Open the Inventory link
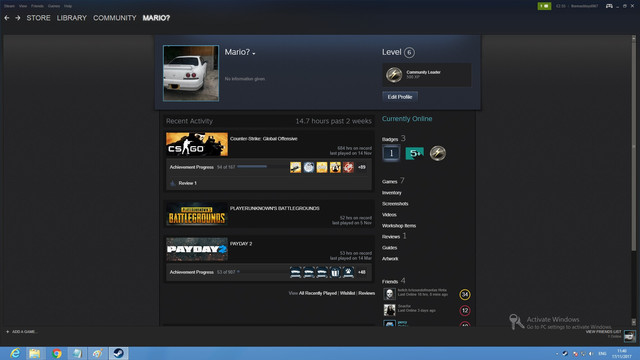 click(392, 193)
